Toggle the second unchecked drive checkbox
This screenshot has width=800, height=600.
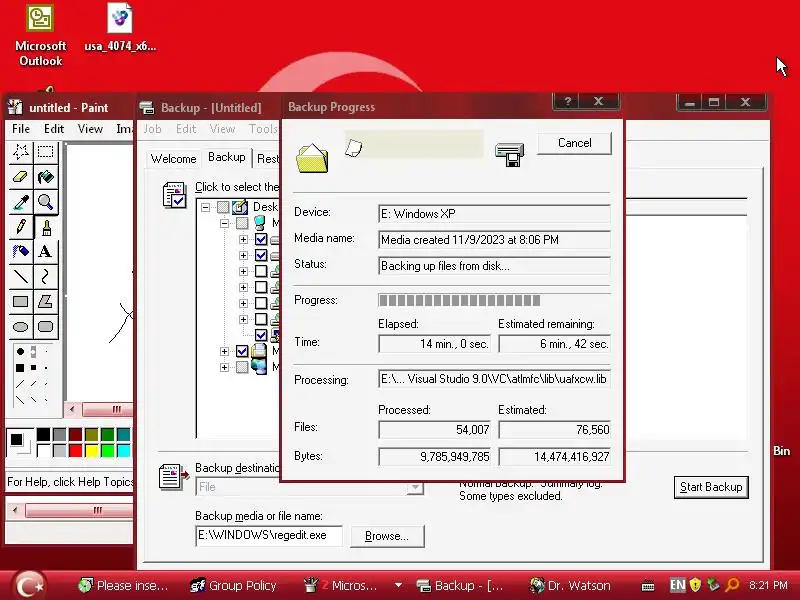coord(261,287)
